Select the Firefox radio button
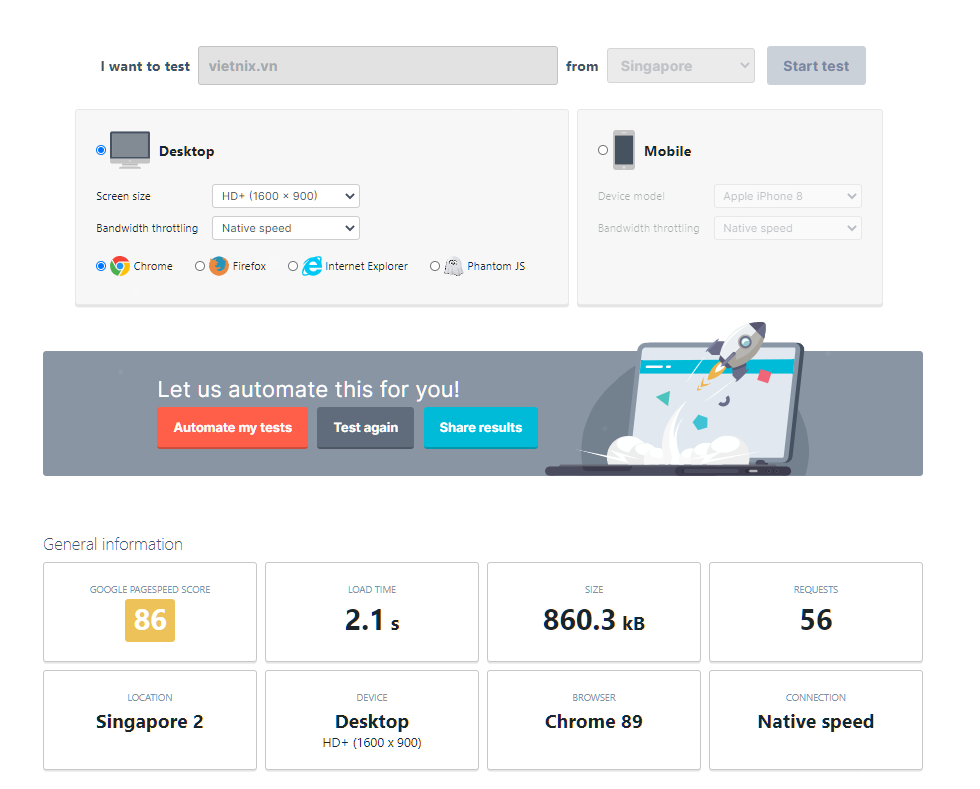The image size is (980, 789). click(x=199, y=266)
